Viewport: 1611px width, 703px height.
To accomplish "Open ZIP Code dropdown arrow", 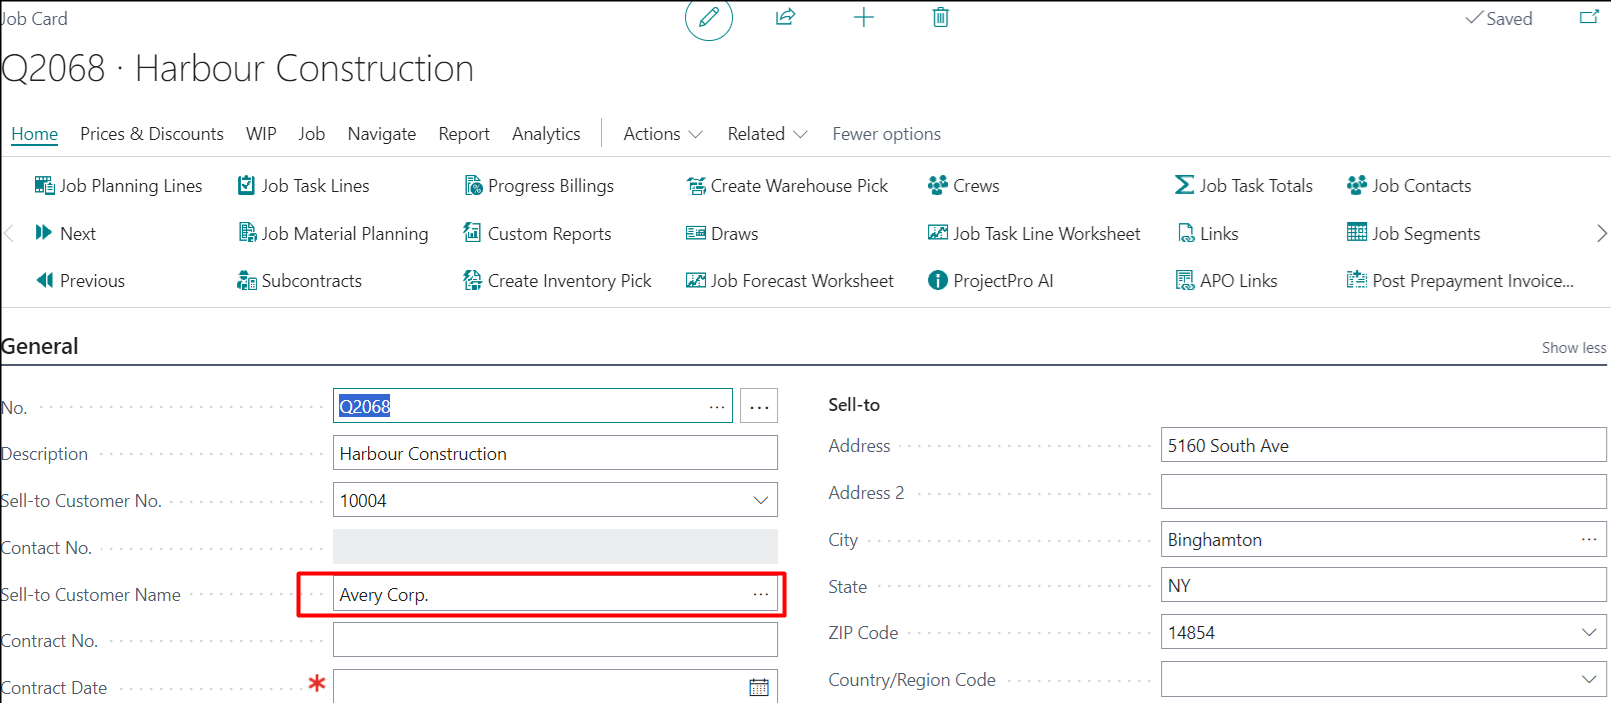I will click(1589, 632).
